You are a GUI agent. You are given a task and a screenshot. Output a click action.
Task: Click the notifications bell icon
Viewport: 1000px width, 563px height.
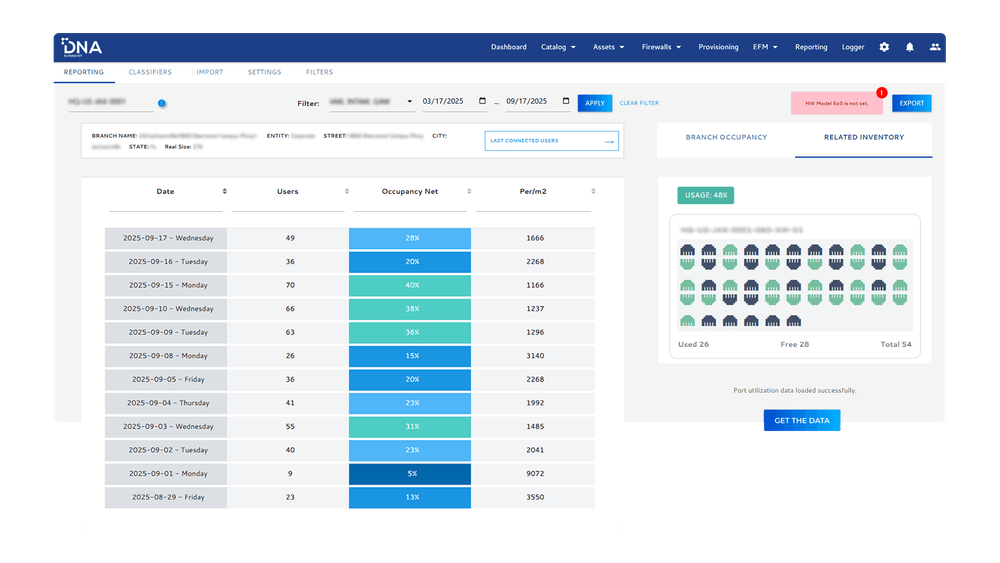coord(910,47)
